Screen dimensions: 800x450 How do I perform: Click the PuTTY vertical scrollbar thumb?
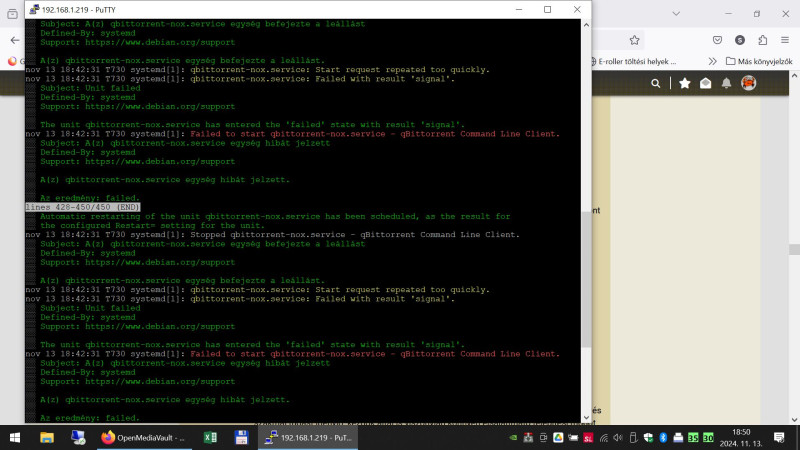[586, 280]
